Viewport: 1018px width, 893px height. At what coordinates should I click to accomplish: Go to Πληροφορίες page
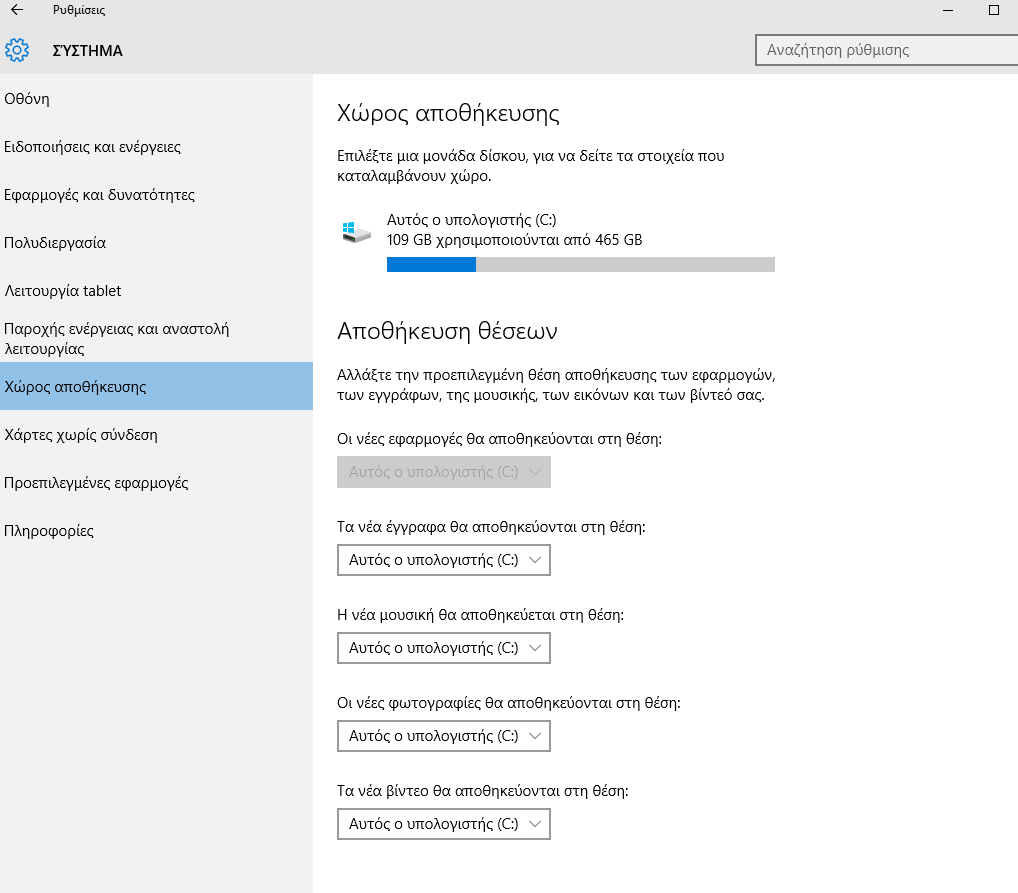(x=49, y=531)
